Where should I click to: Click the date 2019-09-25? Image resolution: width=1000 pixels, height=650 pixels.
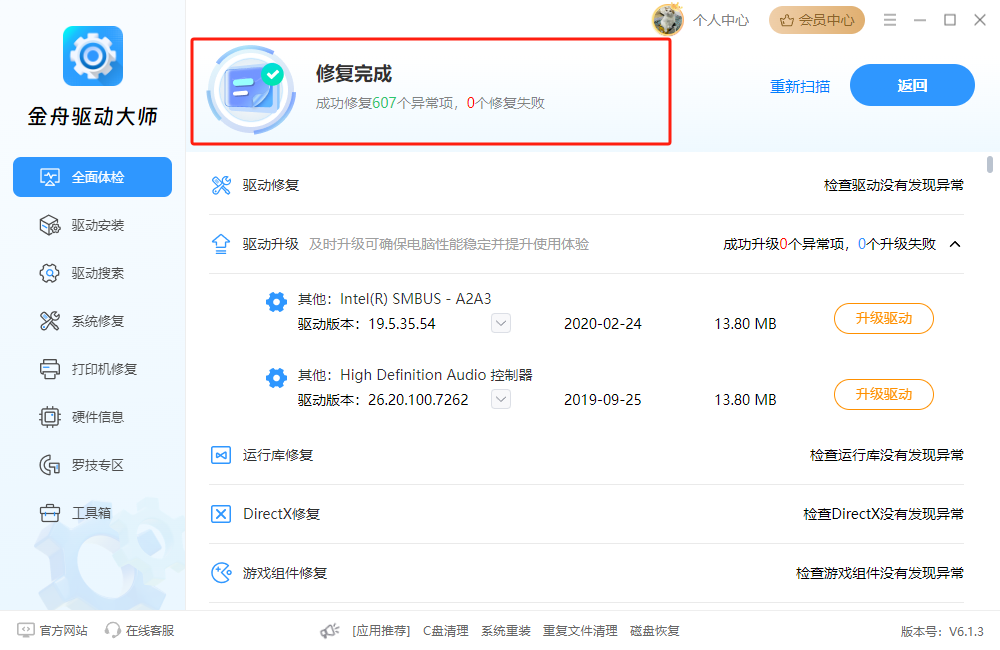tap(603, 400)
